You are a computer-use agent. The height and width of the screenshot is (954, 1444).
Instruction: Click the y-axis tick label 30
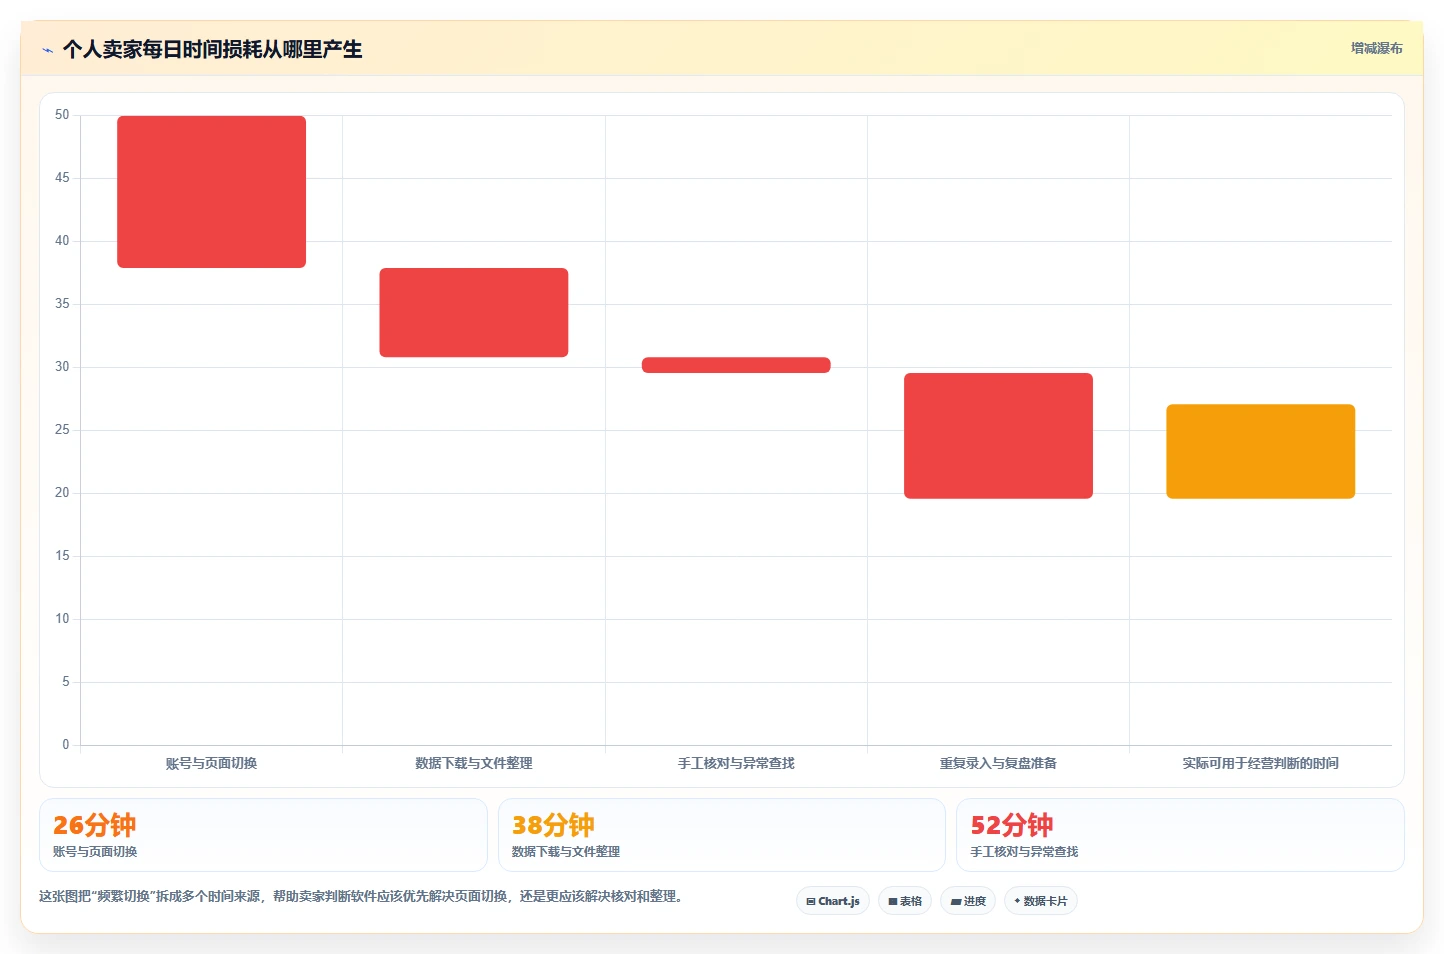[62, 367]
